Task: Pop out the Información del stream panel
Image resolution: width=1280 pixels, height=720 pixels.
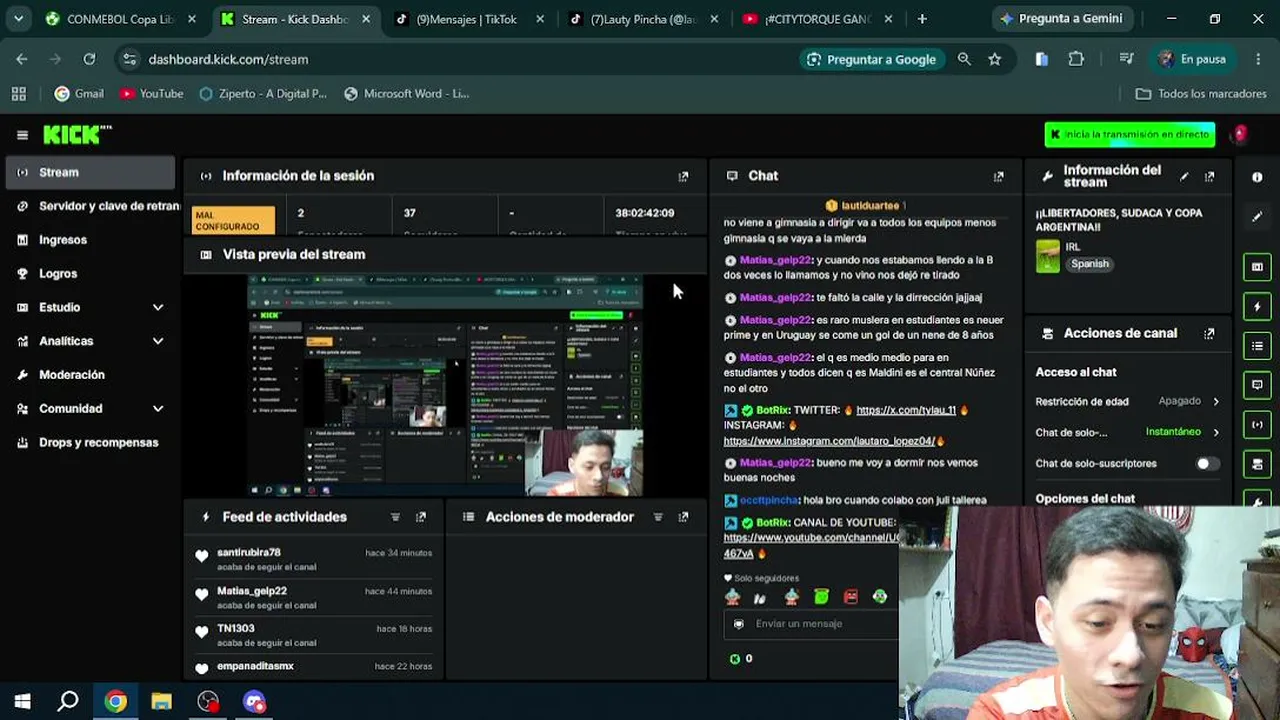Action: point(1209,176)
